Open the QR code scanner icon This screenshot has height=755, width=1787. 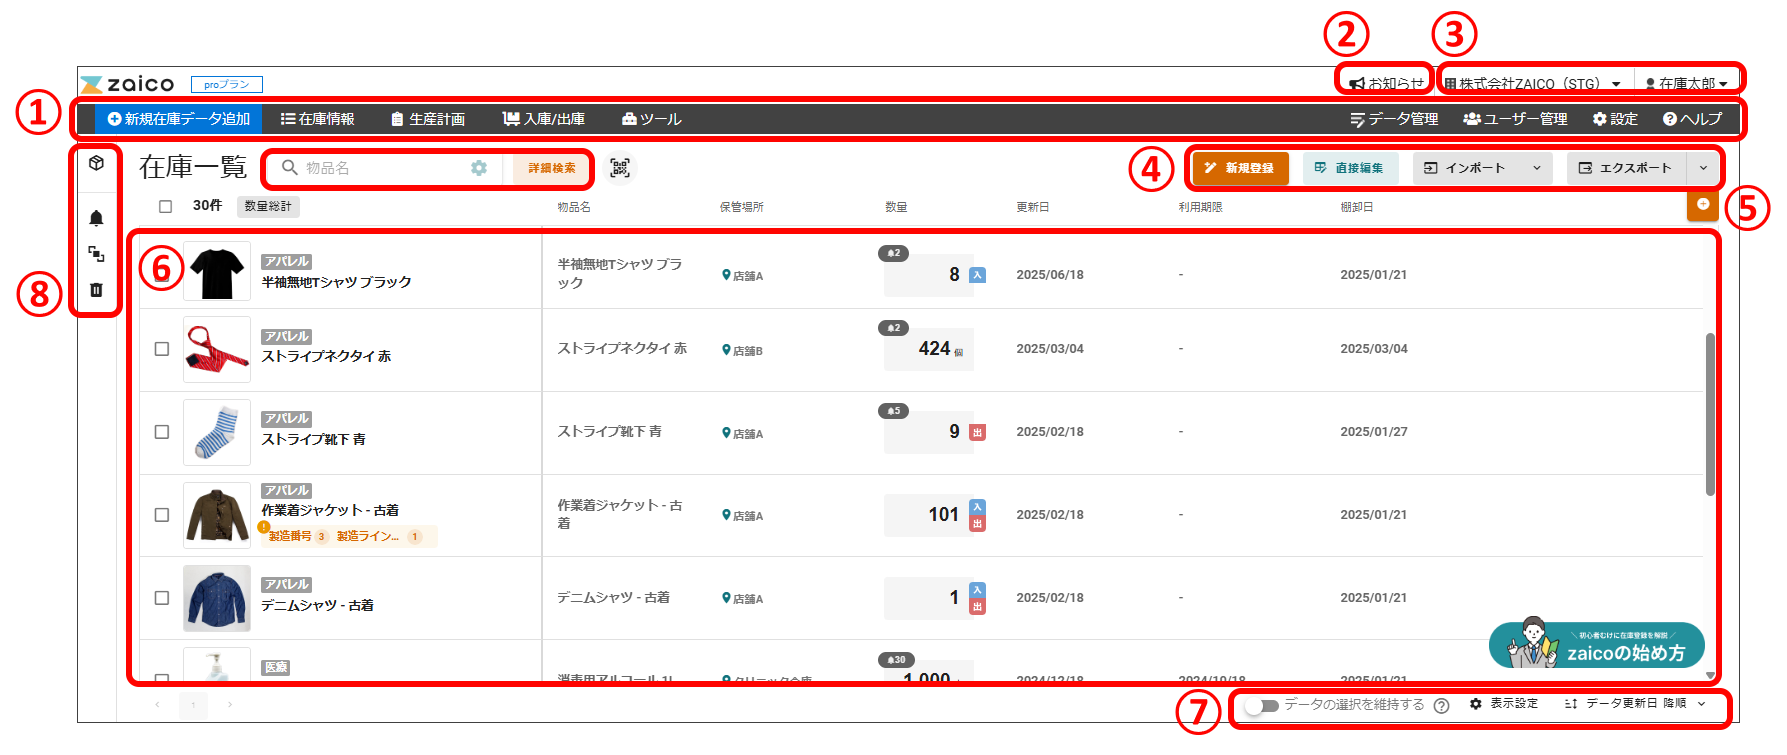click(620, 168)
